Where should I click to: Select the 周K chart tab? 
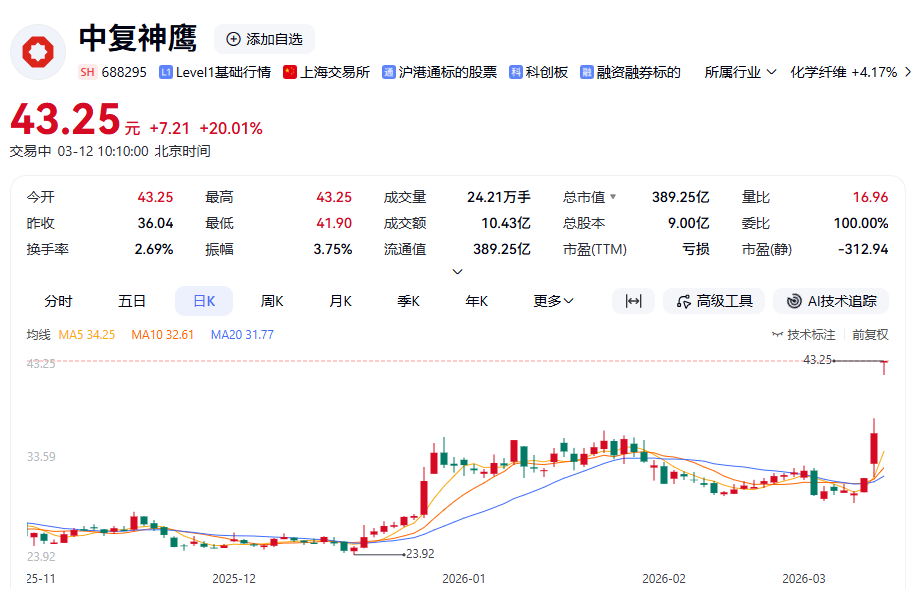272,301
